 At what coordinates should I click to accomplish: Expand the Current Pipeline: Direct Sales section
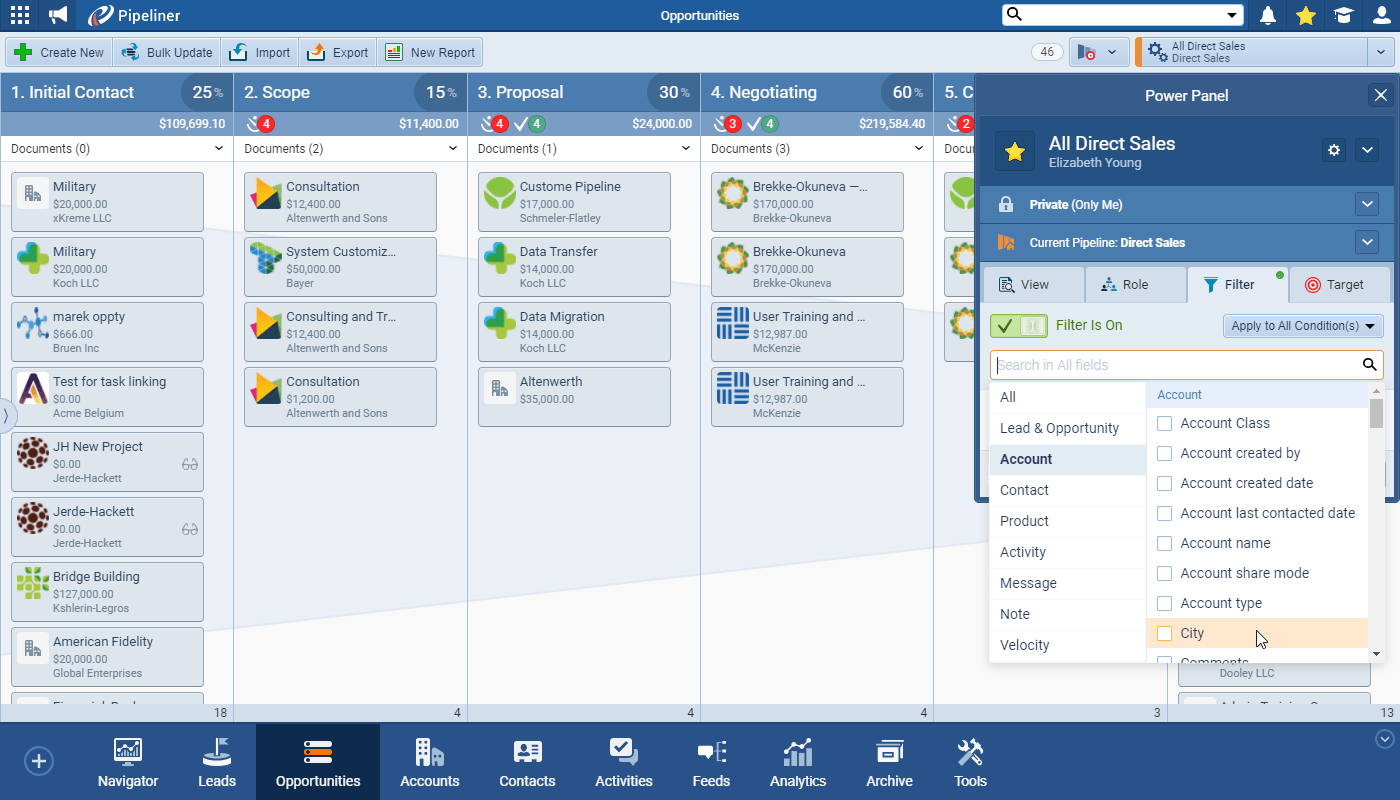(x=1367, y=242)
